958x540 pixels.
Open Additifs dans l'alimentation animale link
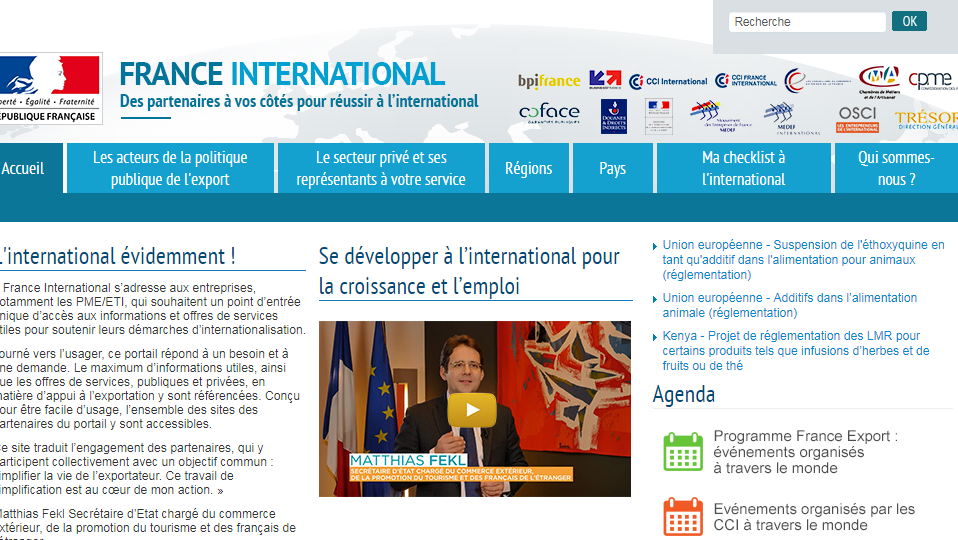[789, 305]
